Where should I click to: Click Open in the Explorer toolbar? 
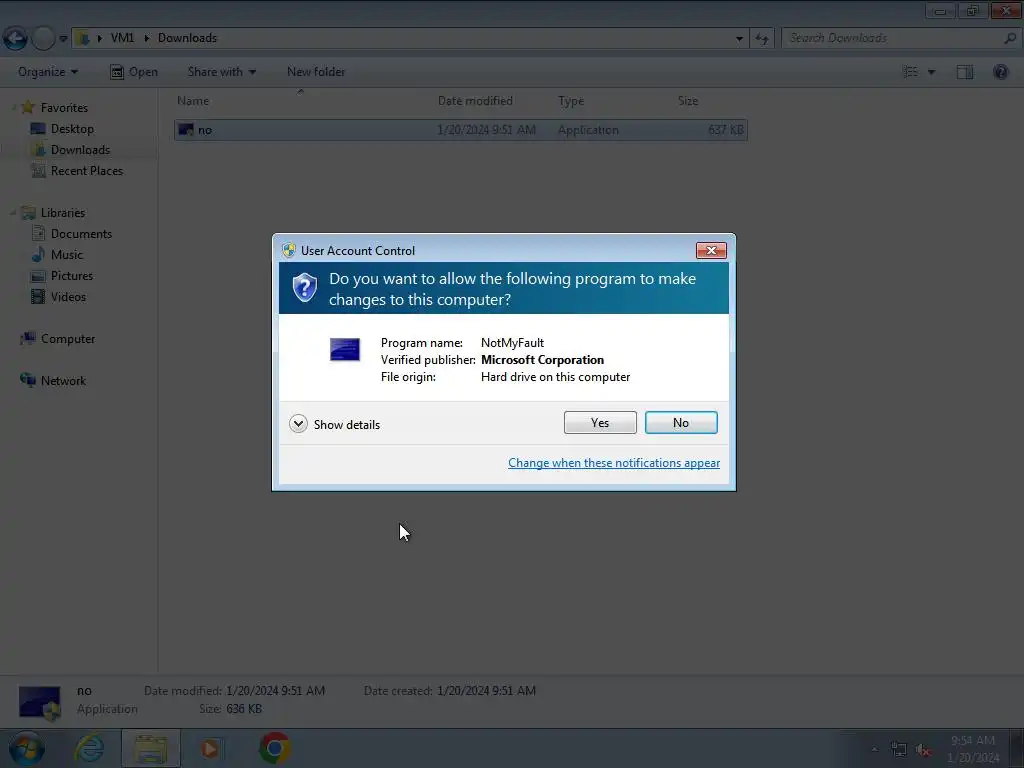coord(135,72)
